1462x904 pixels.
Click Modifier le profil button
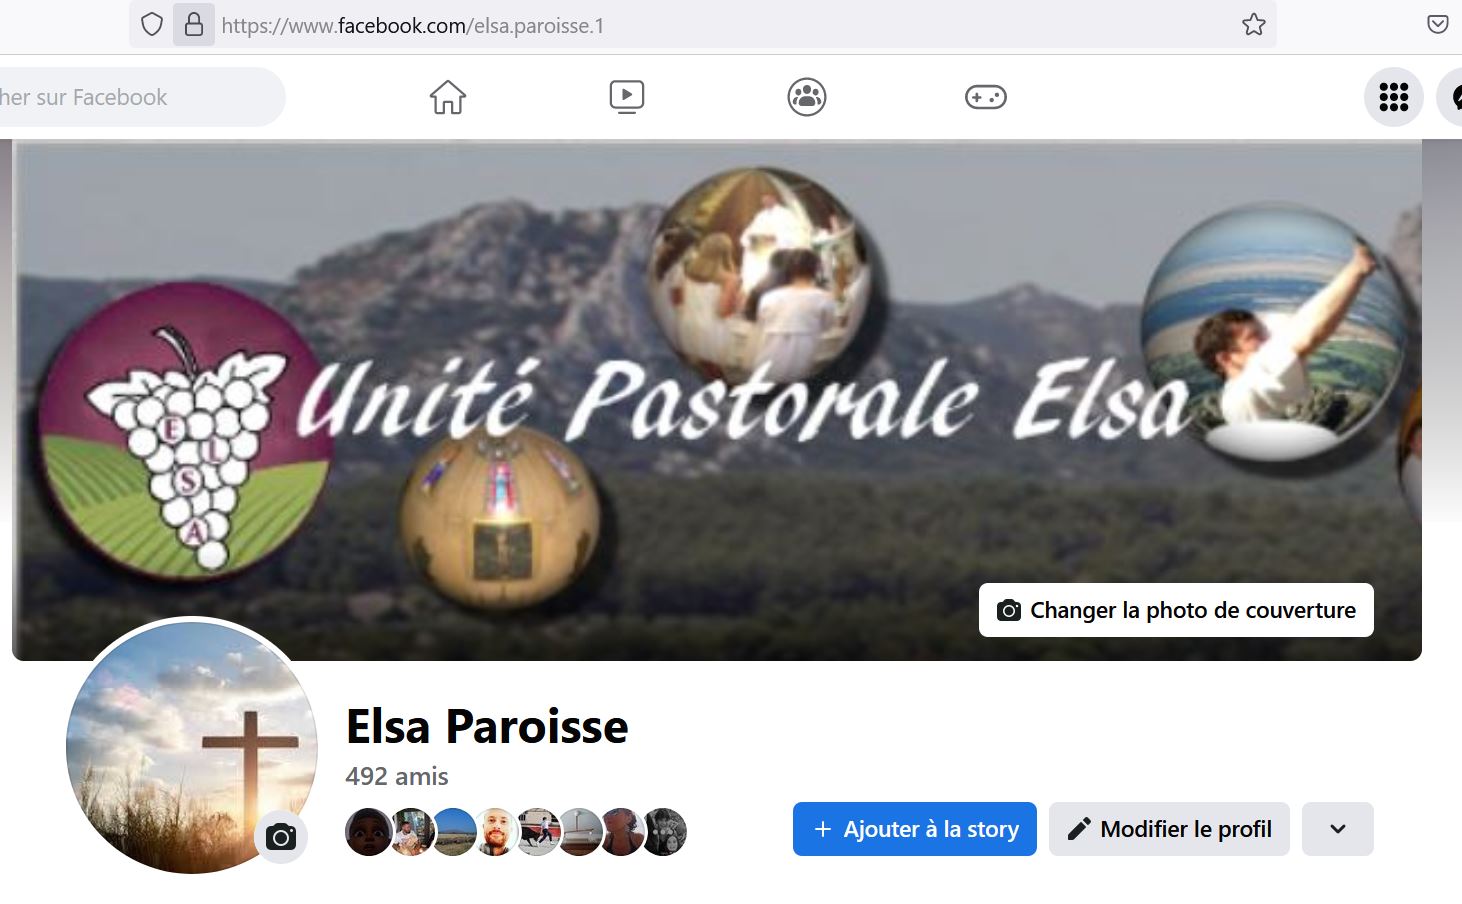pyautogui.click(x=1169, y=829)
